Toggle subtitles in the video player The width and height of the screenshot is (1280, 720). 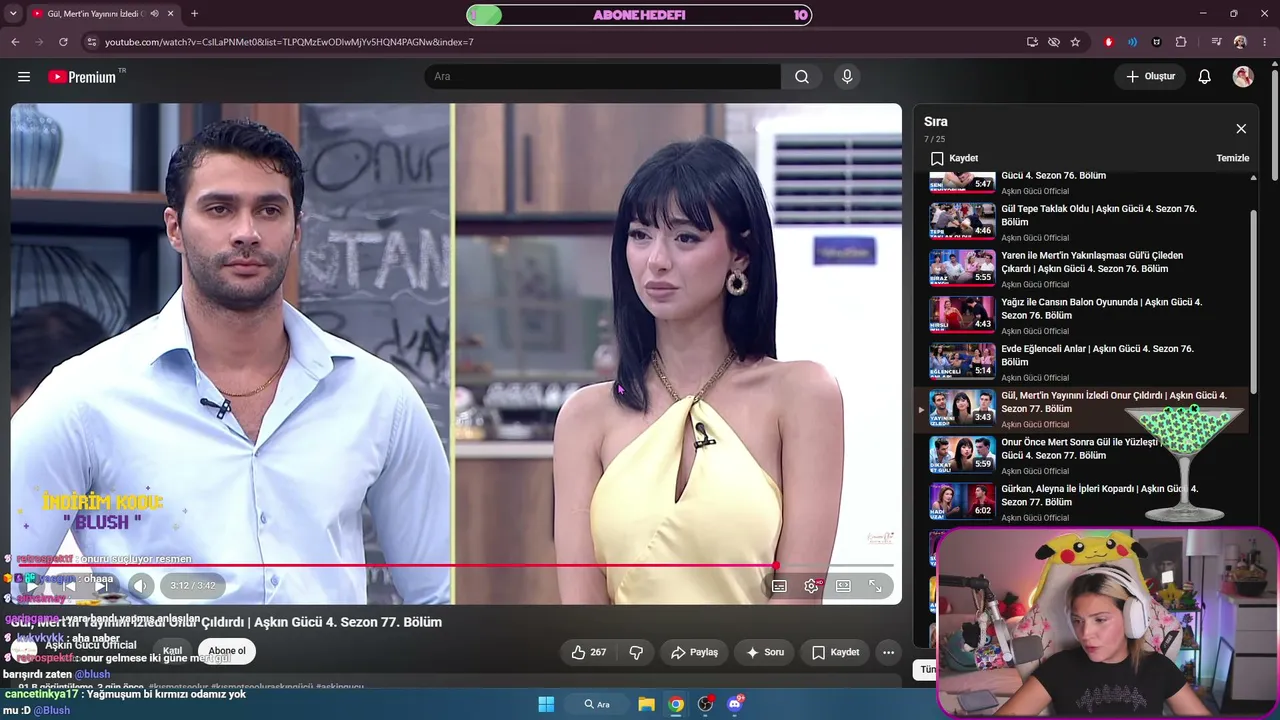[x=779, y=586]
